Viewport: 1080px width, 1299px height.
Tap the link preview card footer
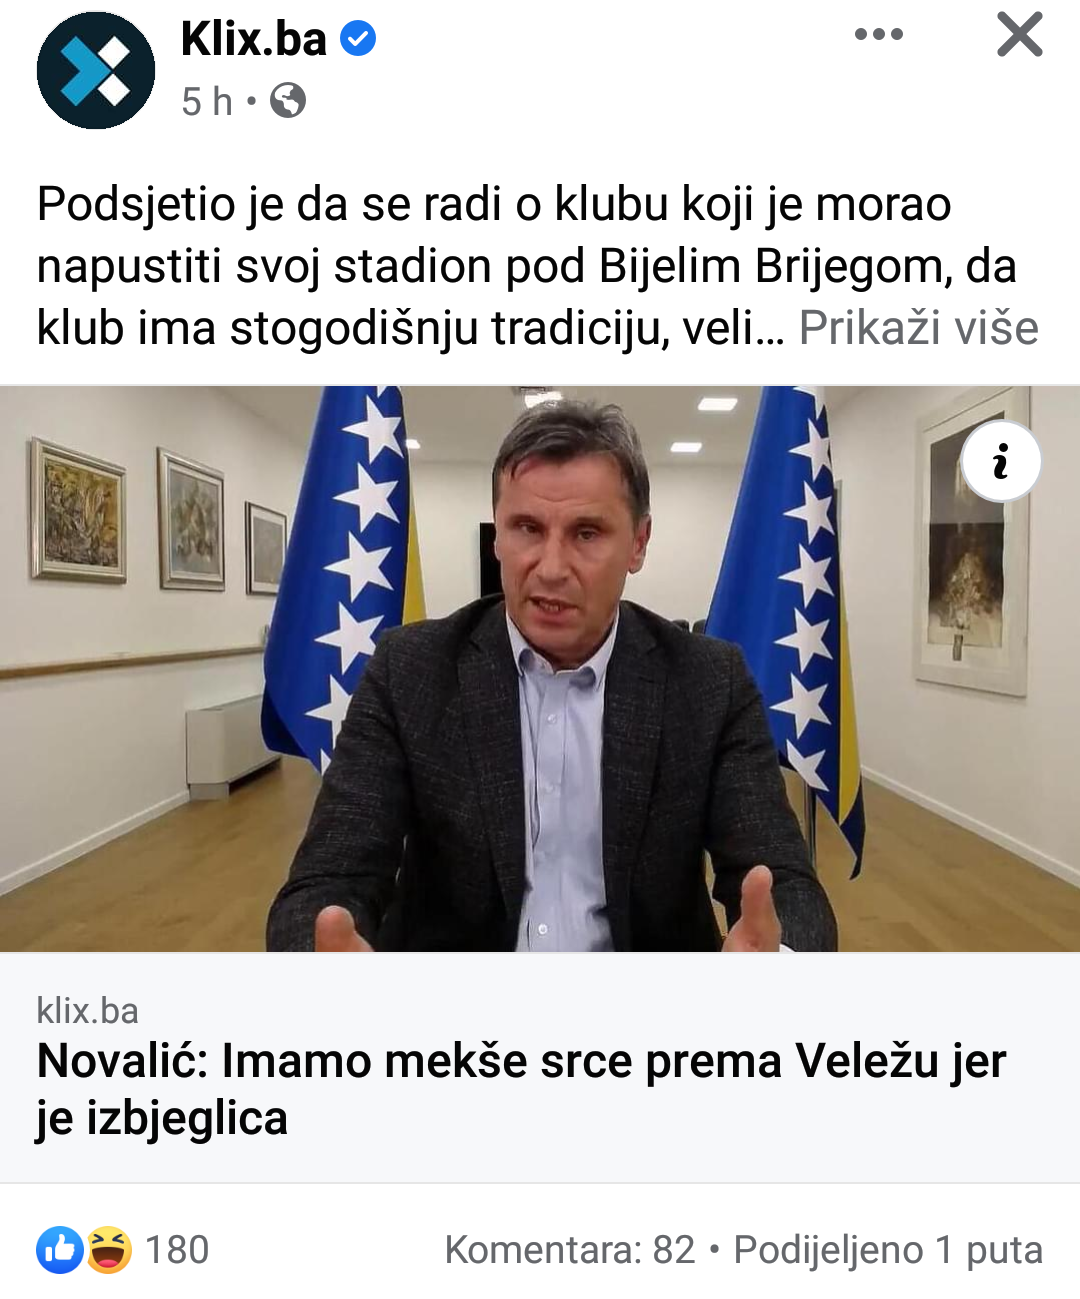540,1068
